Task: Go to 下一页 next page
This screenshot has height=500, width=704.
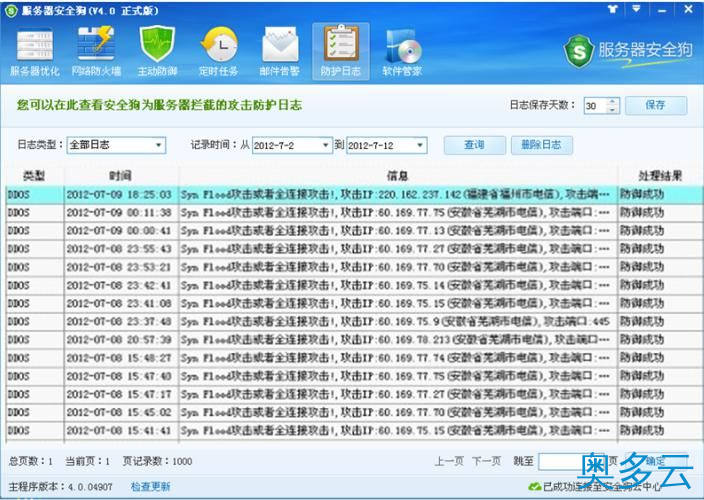Action: [x=486, y=461]
